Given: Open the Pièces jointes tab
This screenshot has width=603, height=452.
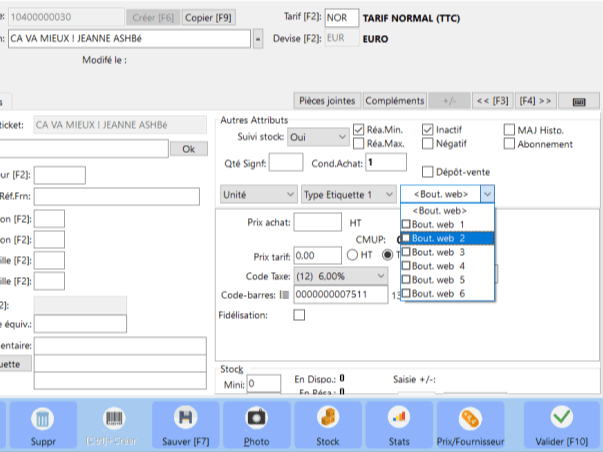Looking at the screenshot, I should pos(327,101).
